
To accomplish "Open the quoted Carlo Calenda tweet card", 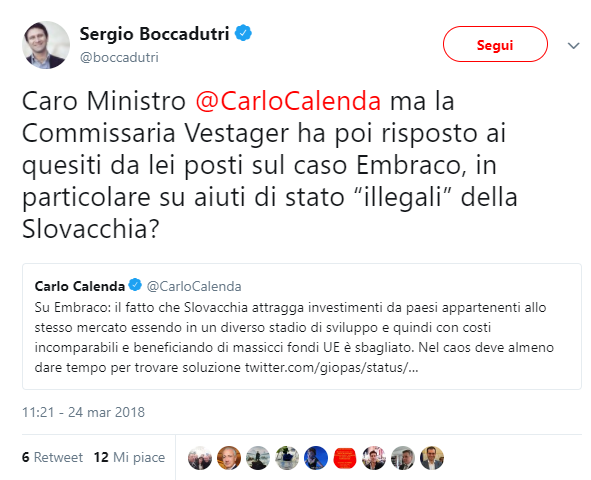I will pyautogui.click(x=302, y=326).
